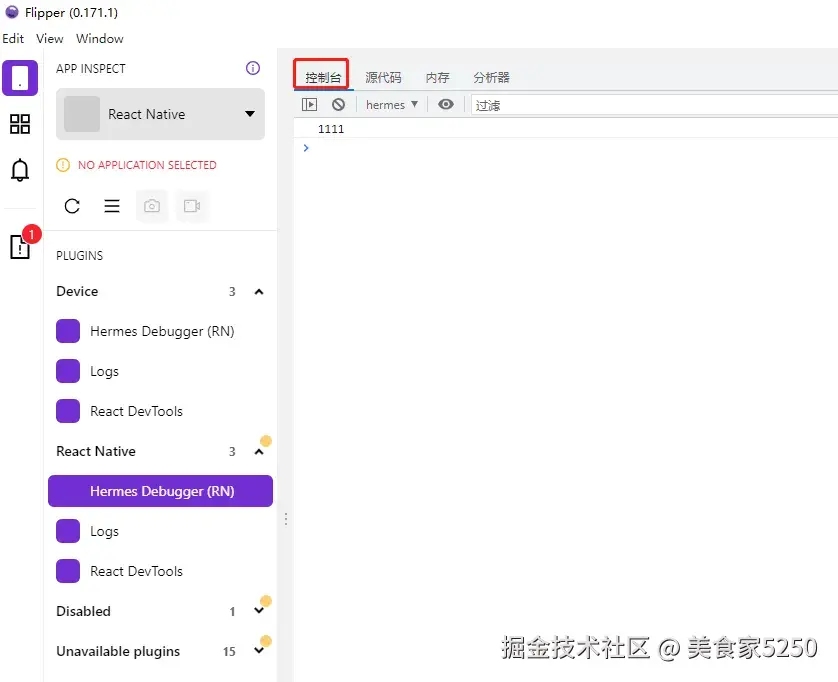Collapse the React Native plugins section
This screenshot has height=682, width=838.
[259, 452]
